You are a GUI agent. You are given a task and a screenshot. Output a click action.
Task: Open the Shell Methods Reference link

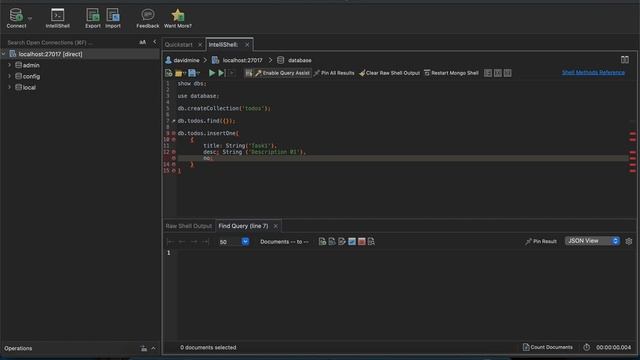click(x=593, y=73)
